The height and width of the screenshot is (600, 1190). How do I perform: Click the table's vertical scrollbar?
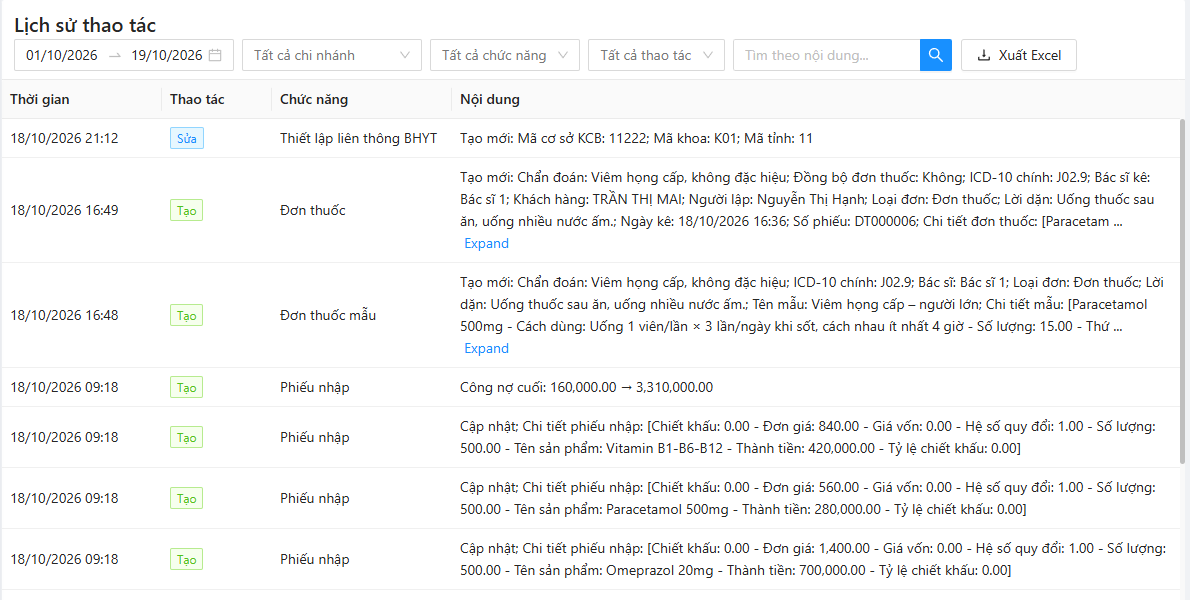(1182, 291)
